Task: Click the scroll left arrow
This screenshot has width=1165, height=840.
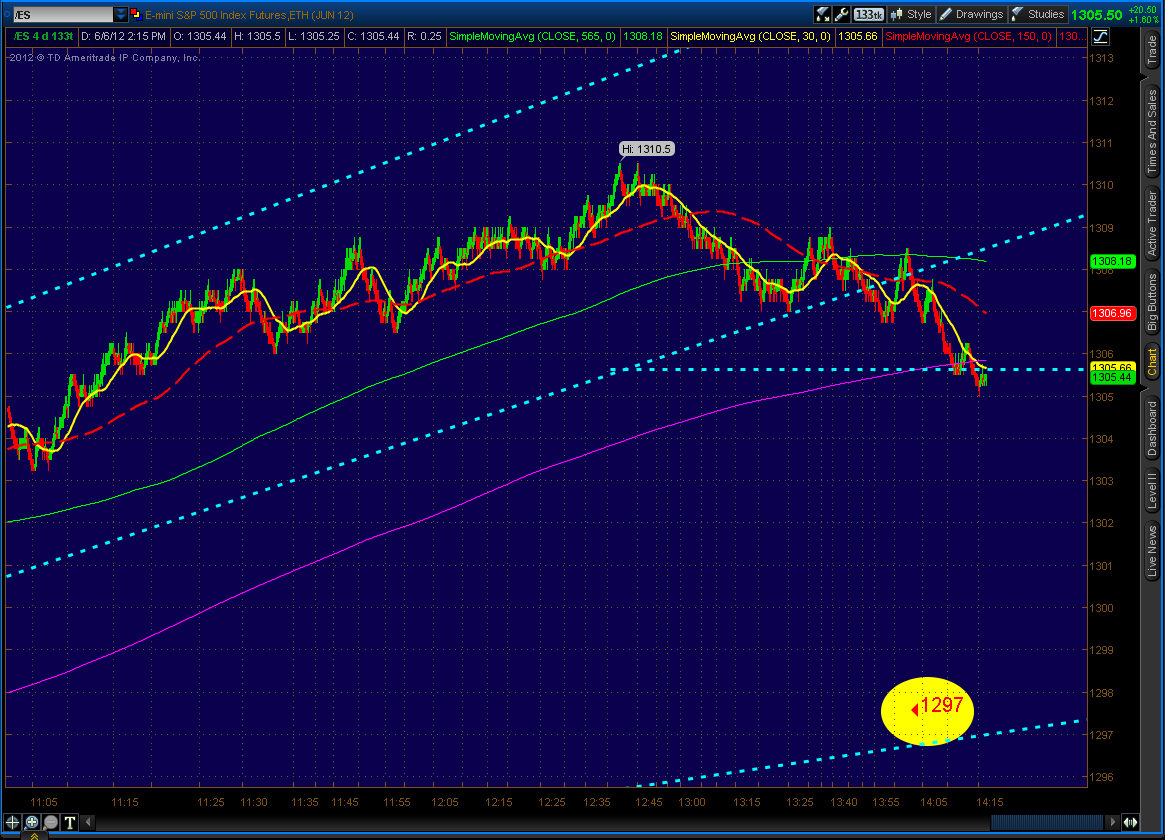Action: [x=88, y=822]
